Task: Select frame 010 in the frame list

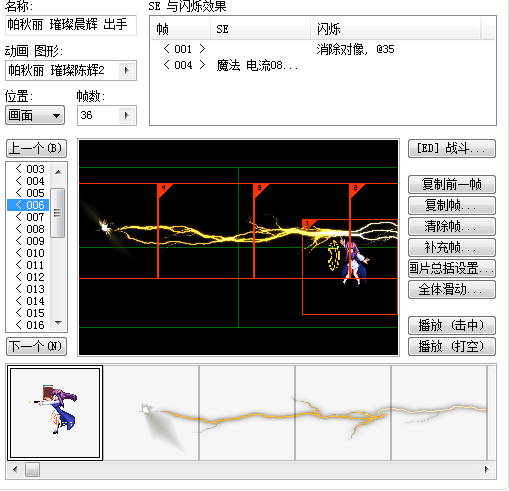Action: point(29,253)
